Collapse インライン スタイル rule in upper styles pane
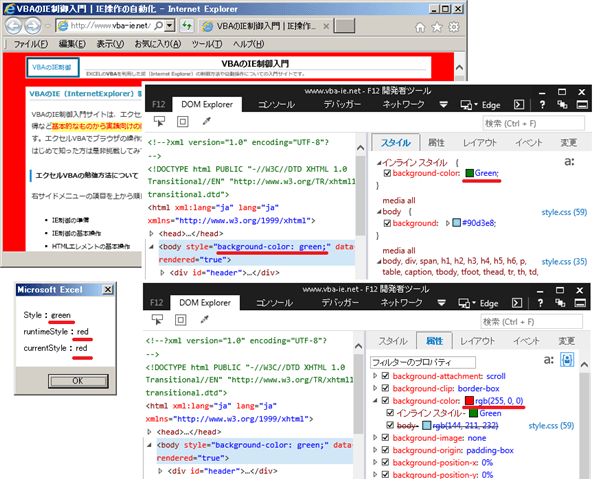The width and height of the screenshot is (600, 479). tap(379, 163)
